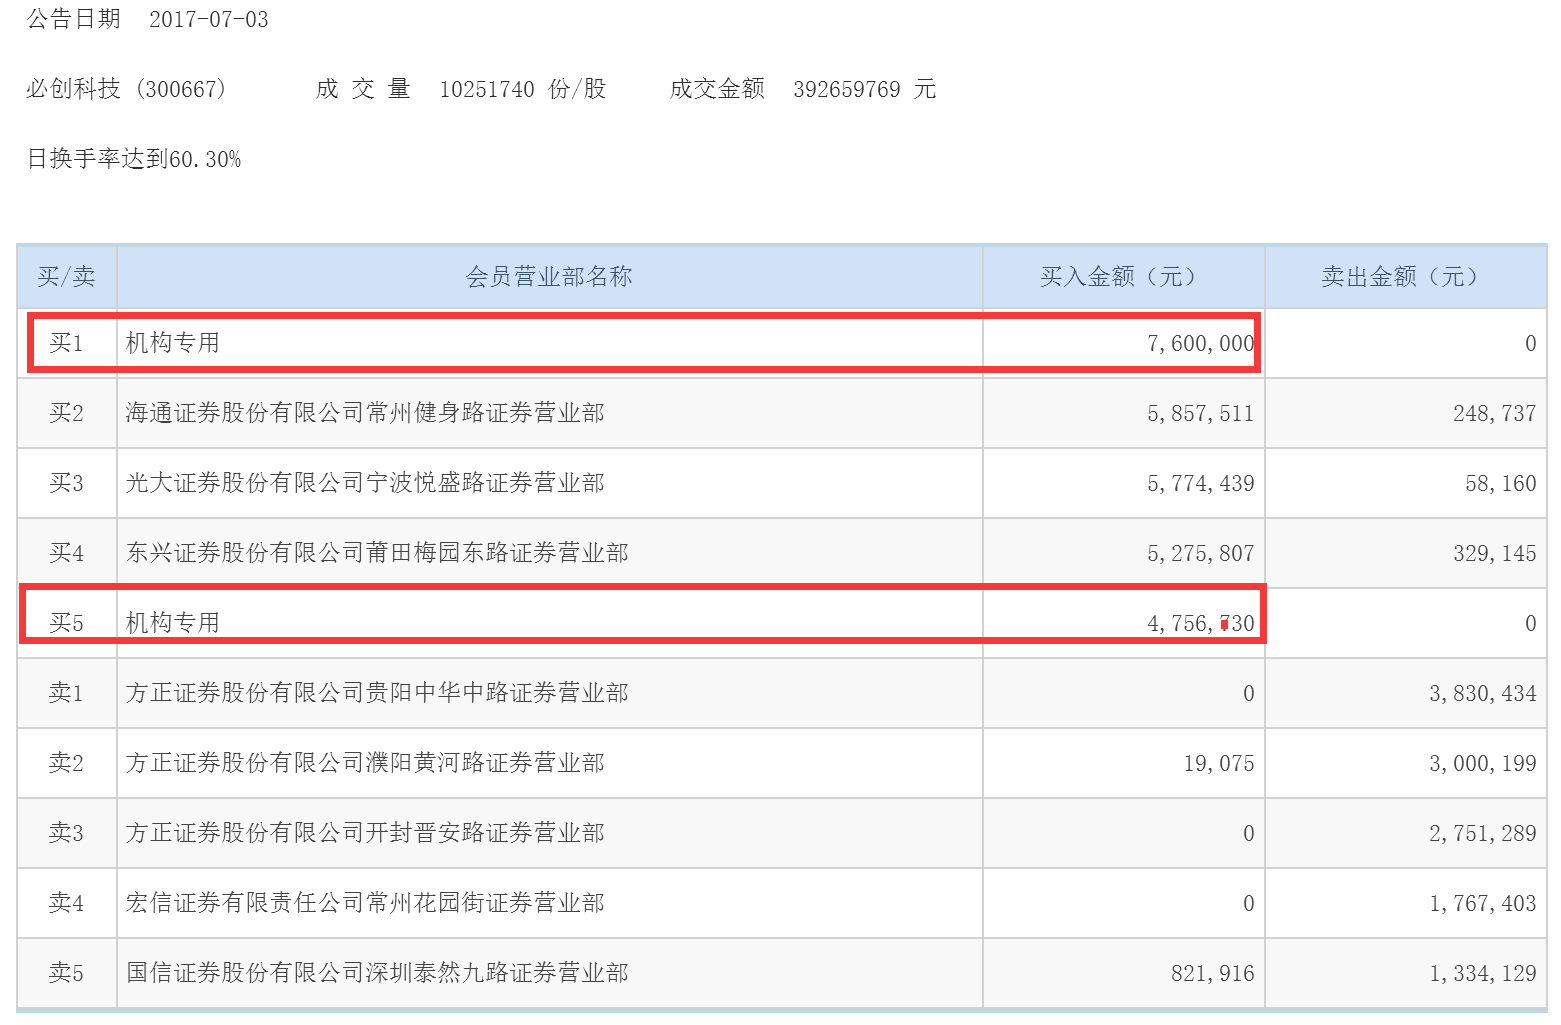The width and height of the screenshot is (1561, 1025).
Task: Click the 买3 row label
Action: (66, 483)
